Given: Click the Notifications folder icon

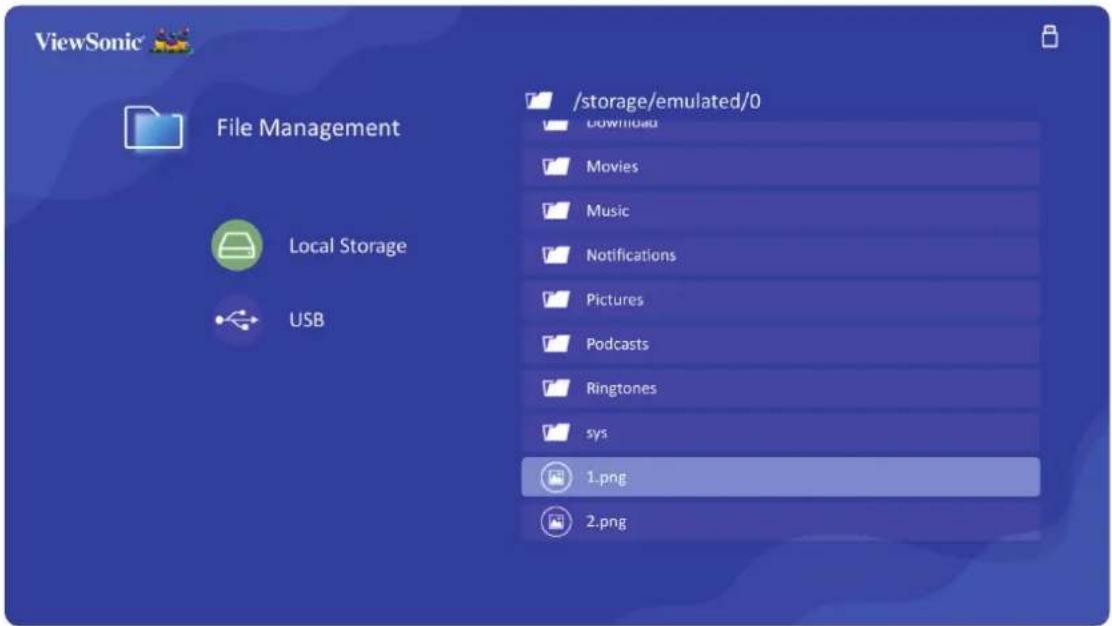Looking at the screenshot, I should point(556,255).
